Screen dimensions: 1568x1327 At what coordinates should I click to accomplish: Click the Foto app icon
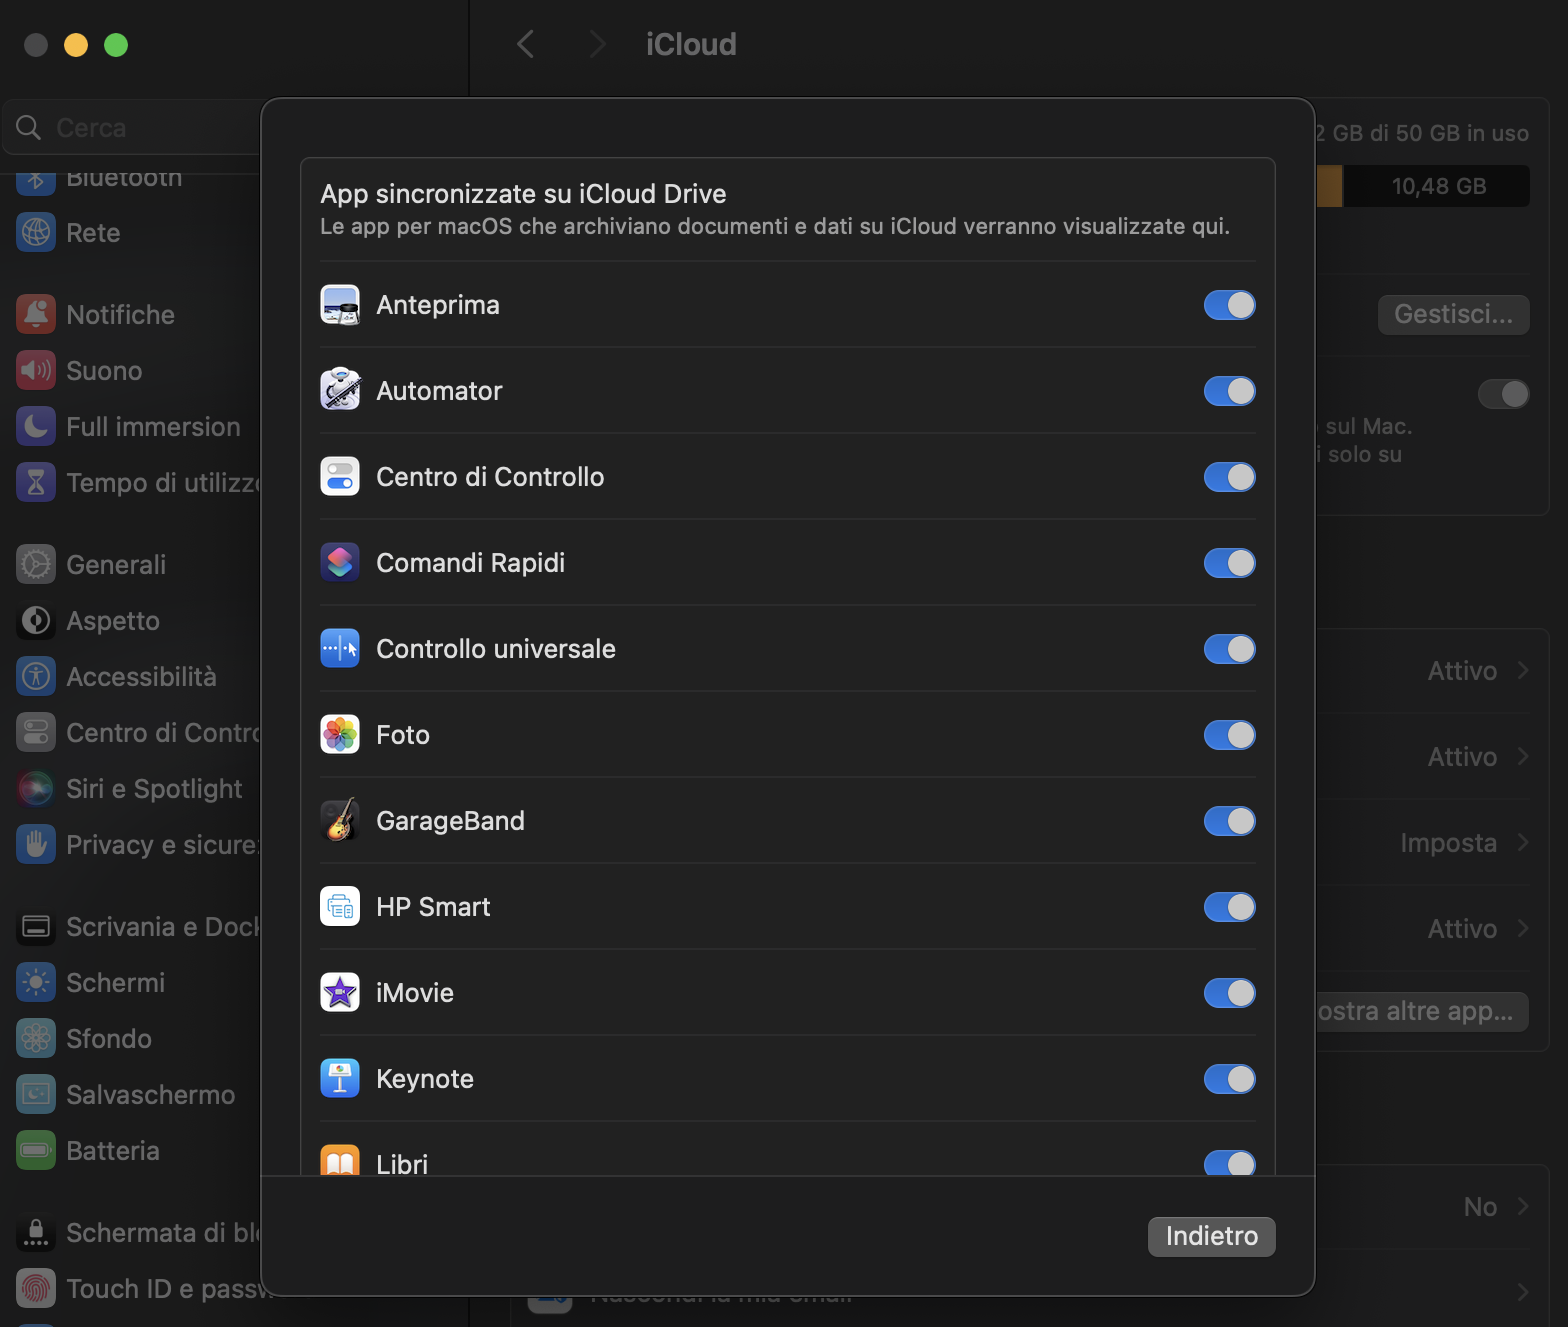(x=340, y=735)
